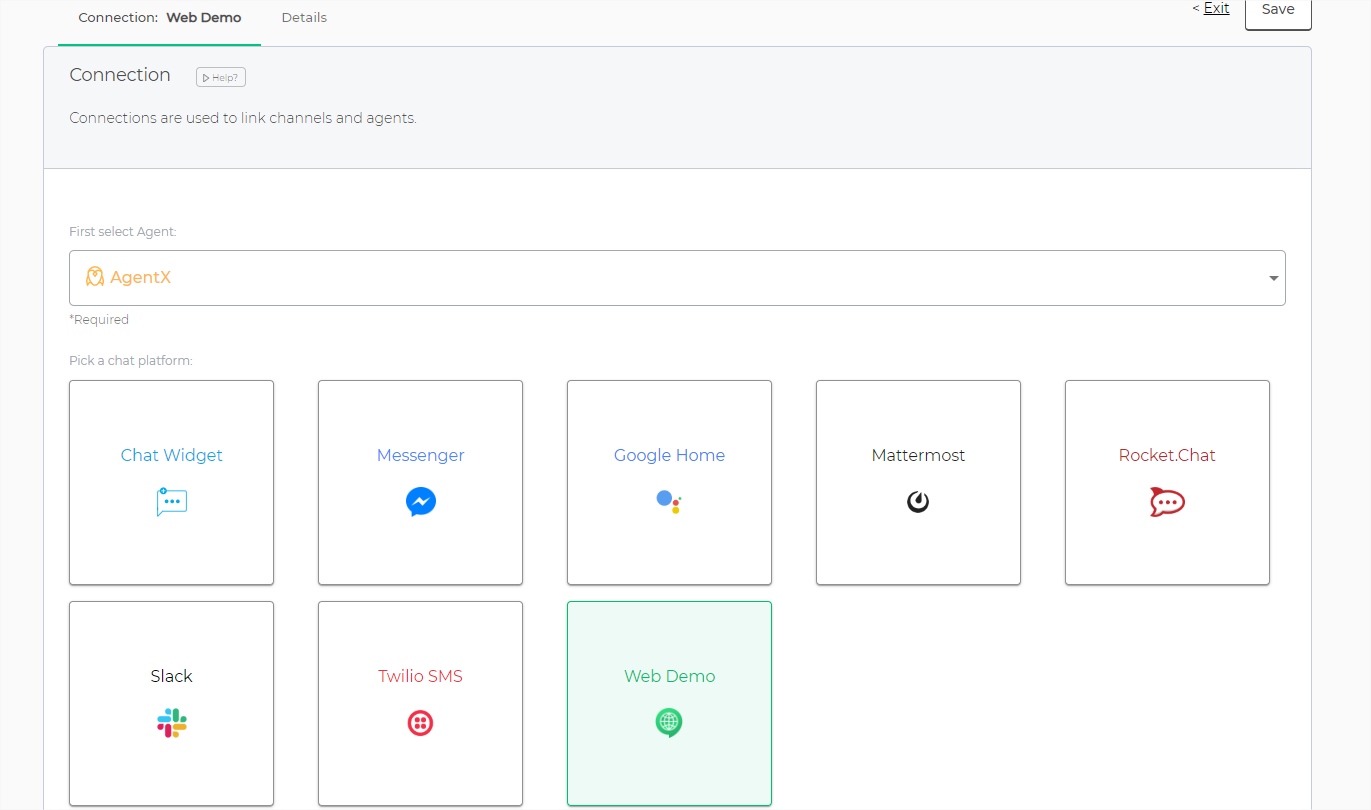Click the Web Demo green globe icon
Viewport: 1371px width, 810px height.
[669, 722]
